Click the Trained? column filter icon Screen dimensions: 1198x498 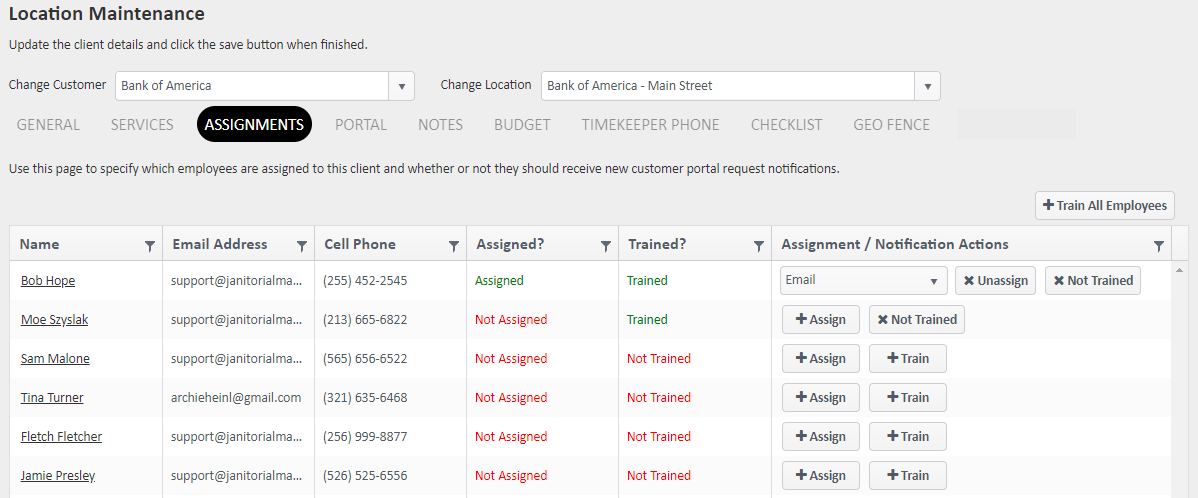pos(758,246)
